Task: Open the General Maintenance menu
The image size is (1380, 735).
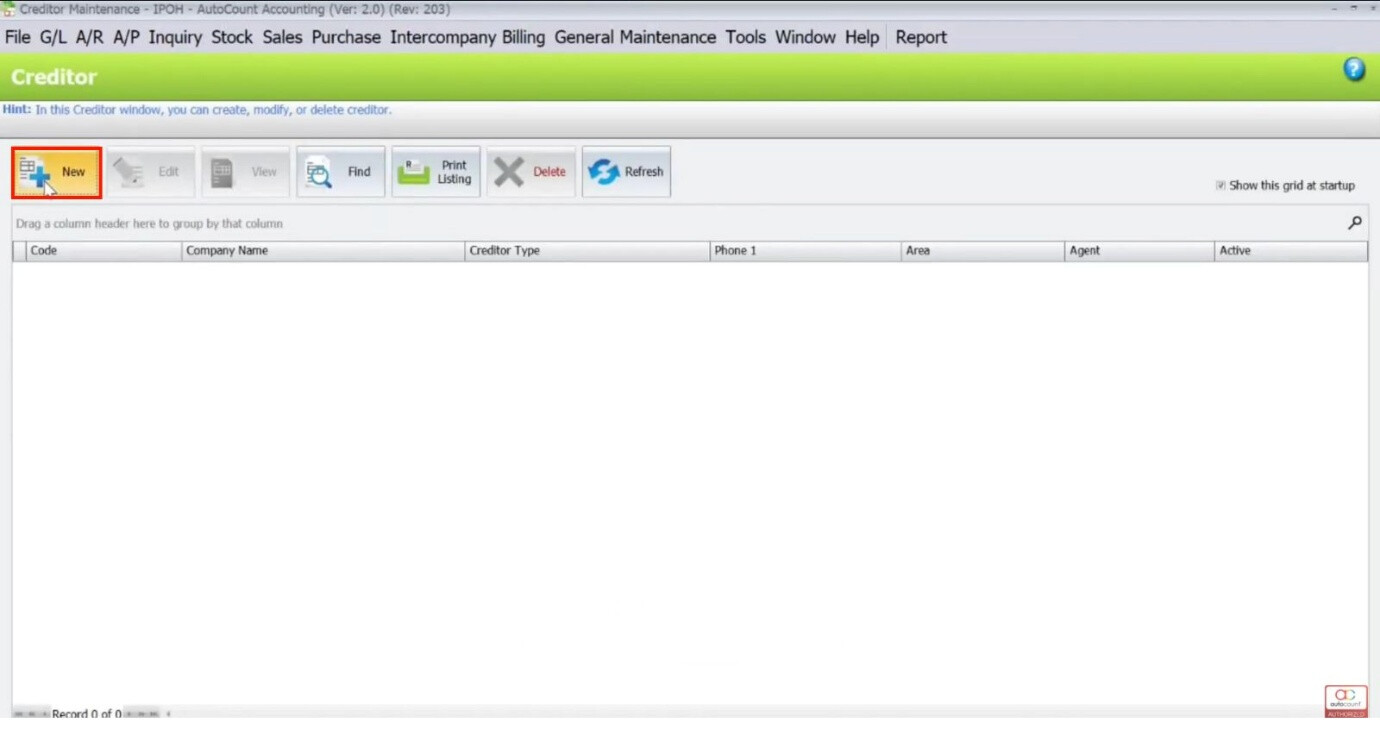Action: coord(637,37)
